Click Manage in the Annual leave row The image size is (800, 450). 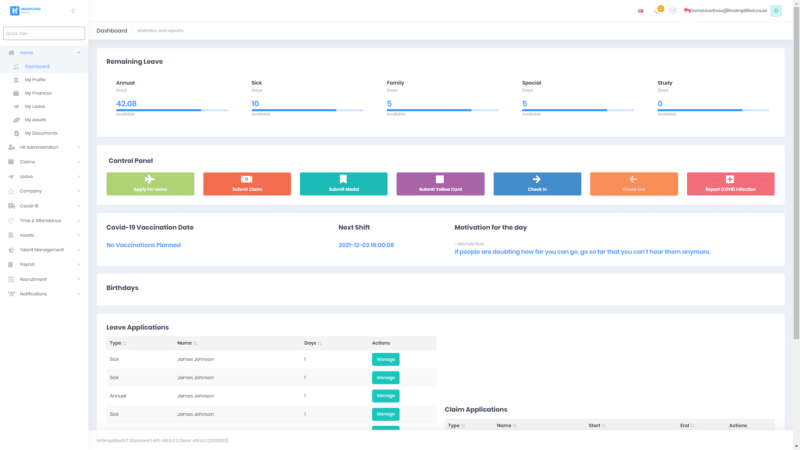[x=386, y=396]
